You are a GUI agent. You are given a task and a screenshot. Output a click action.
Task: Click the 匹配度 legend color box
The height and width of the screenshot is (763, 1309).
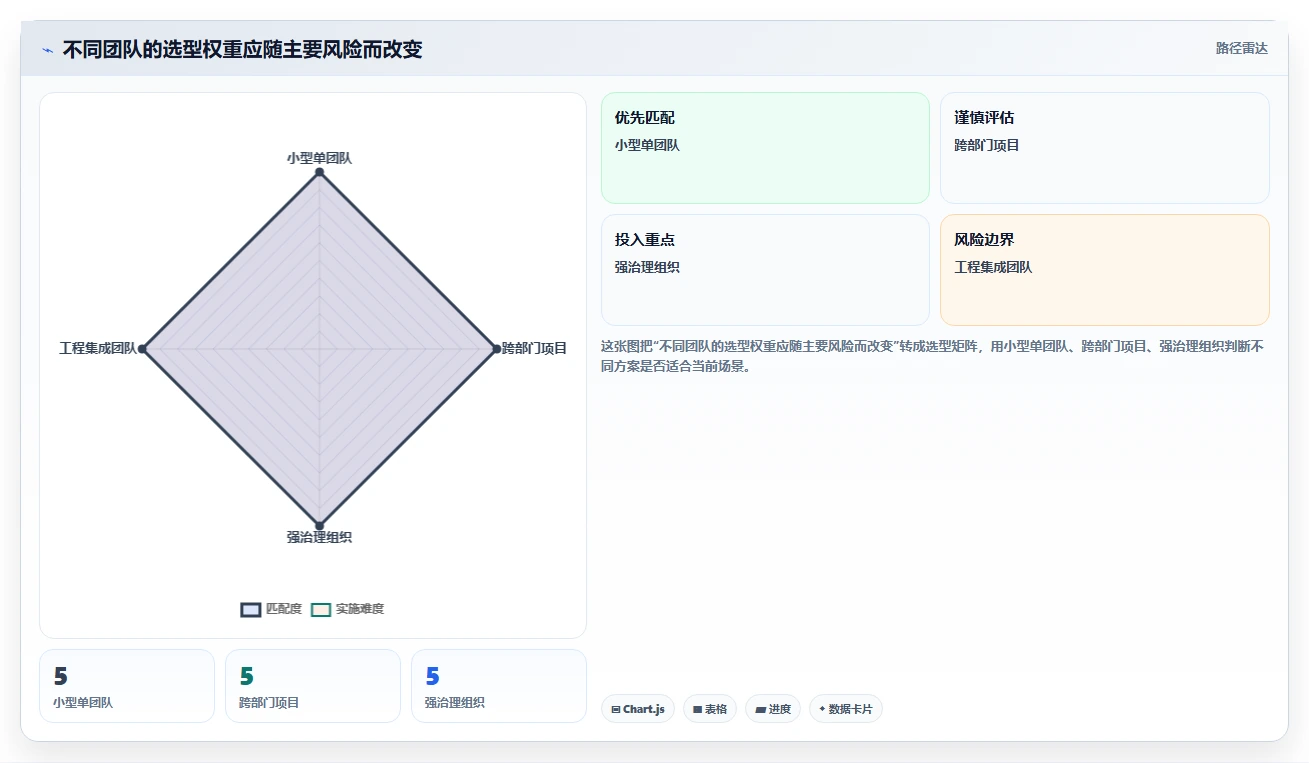point(251,609)
